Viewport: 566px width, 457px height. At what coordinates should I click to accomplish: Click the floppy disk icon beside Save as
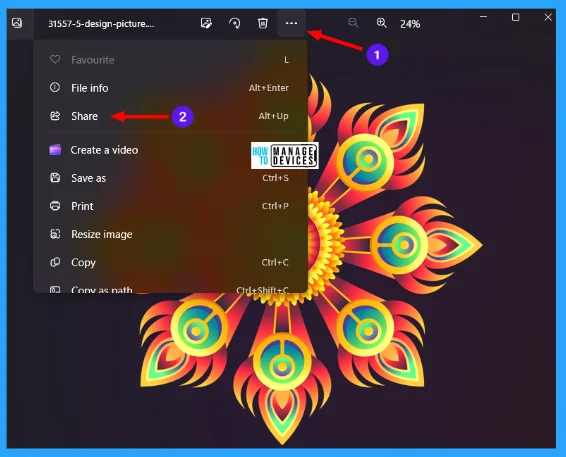(x=55, y=178)
